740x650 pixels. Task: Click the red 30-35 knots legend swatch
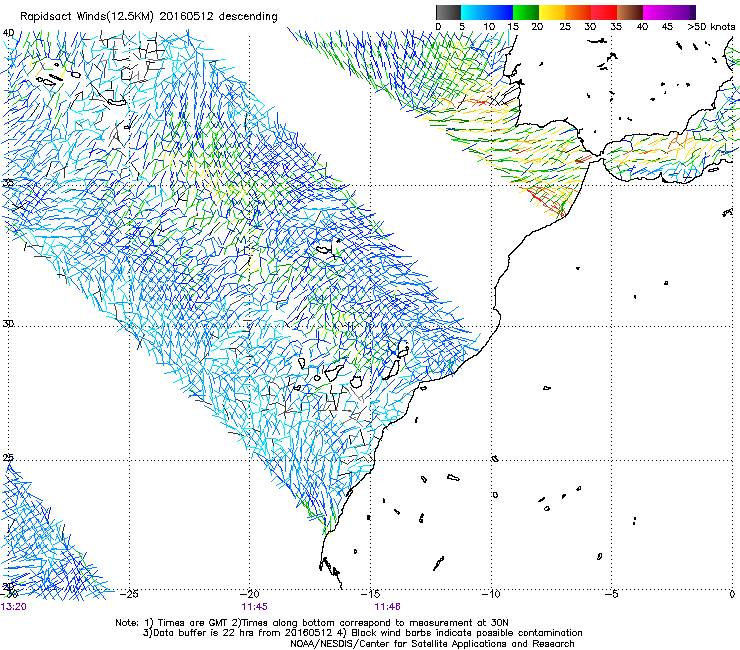[x=603, y=12]
